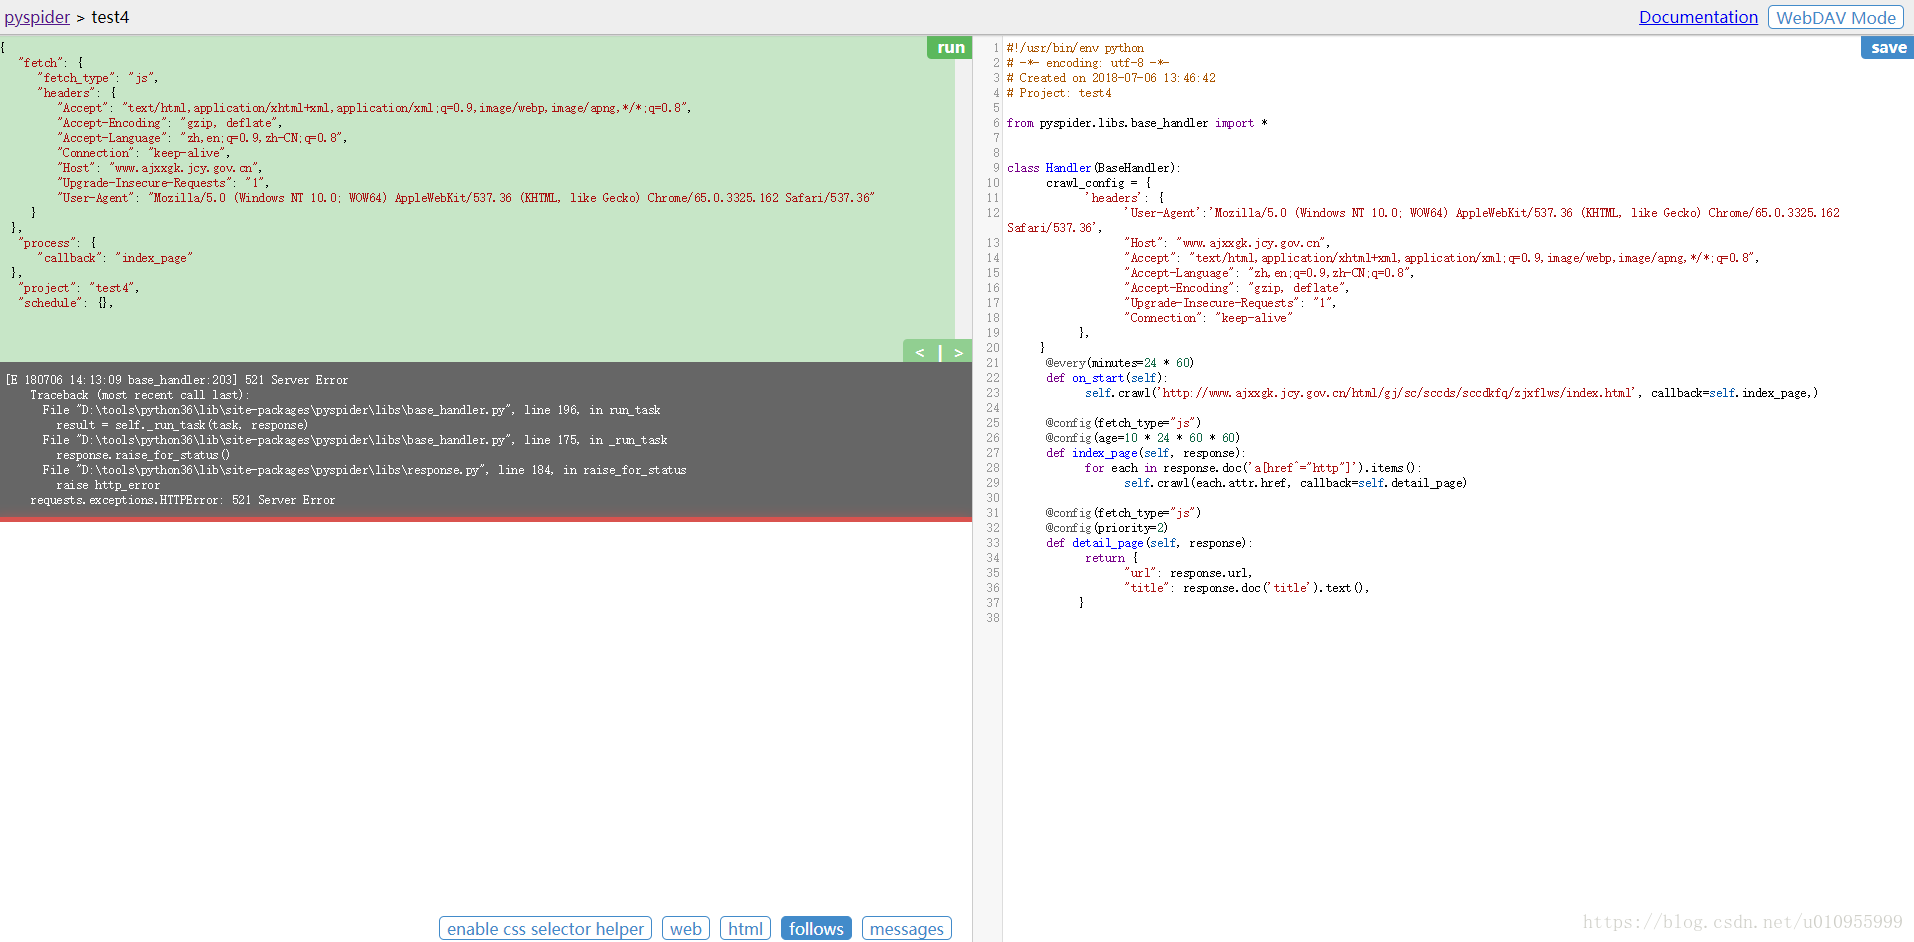Click line number 23 in the gutter

tap(992, 393)
